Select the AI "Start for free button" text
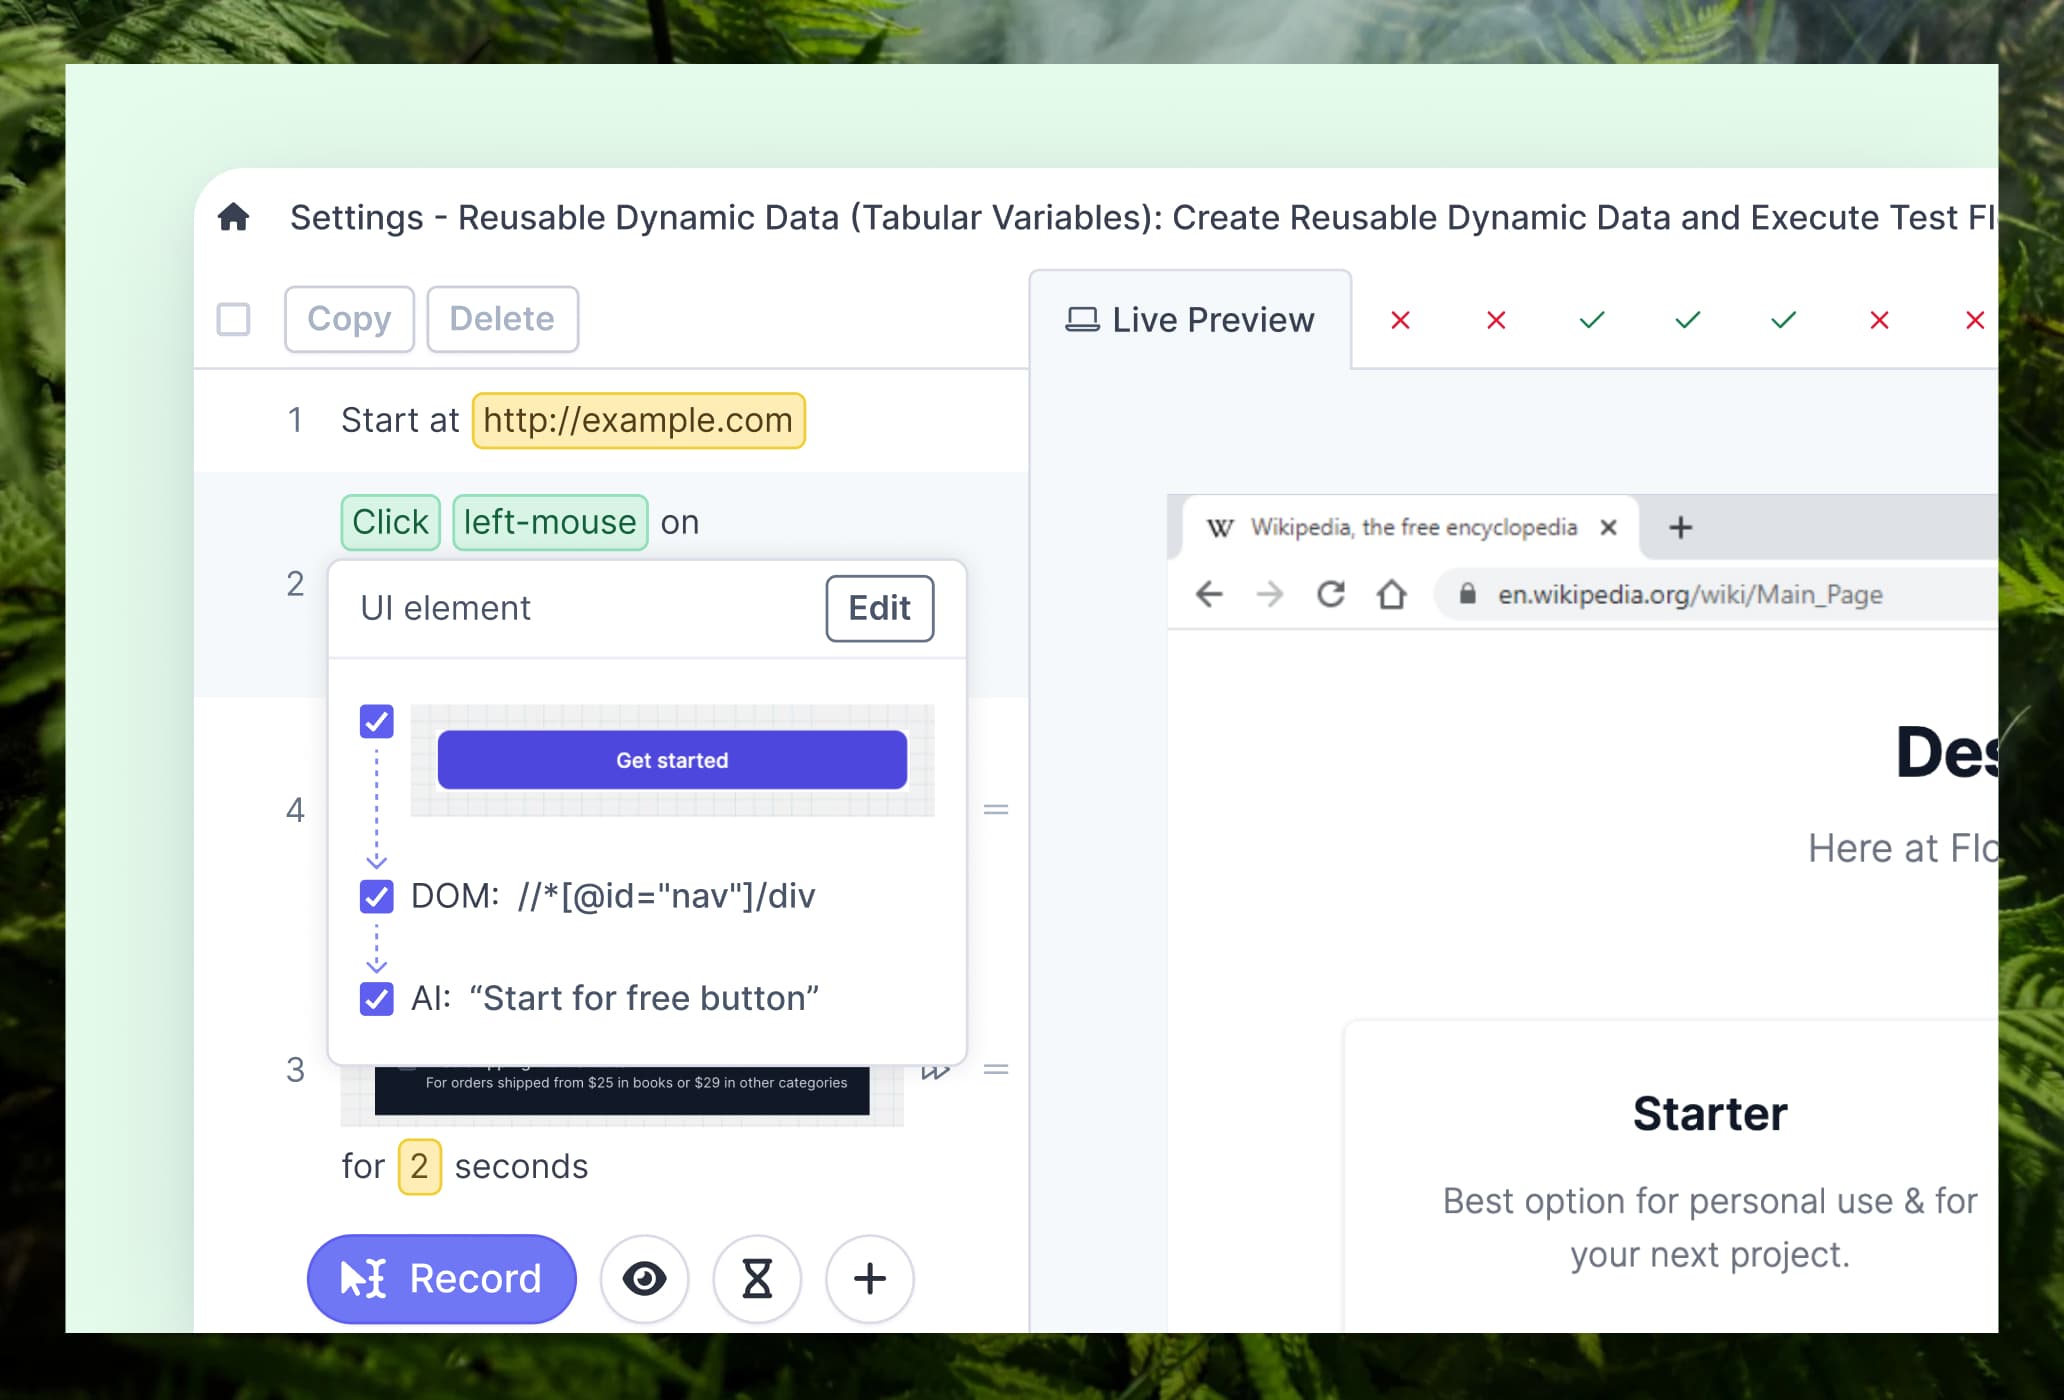The height and width of the screenshot is (1400, 2064). [x=644, y=998]
